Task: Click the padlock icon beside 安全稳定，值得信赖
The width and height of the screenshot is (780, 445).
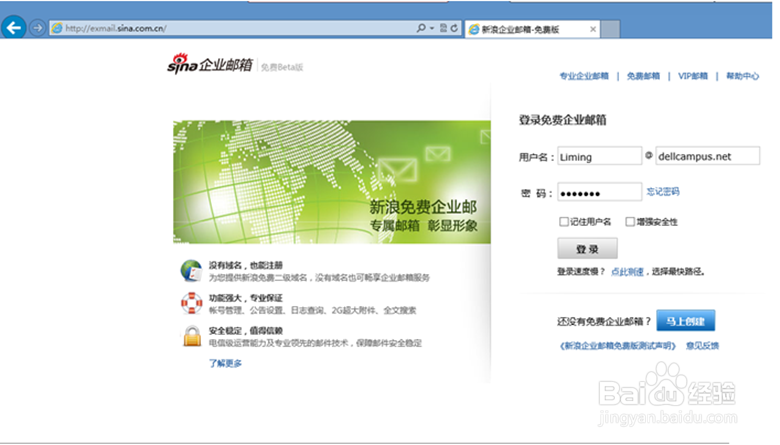Action: (x=192, y=336)
